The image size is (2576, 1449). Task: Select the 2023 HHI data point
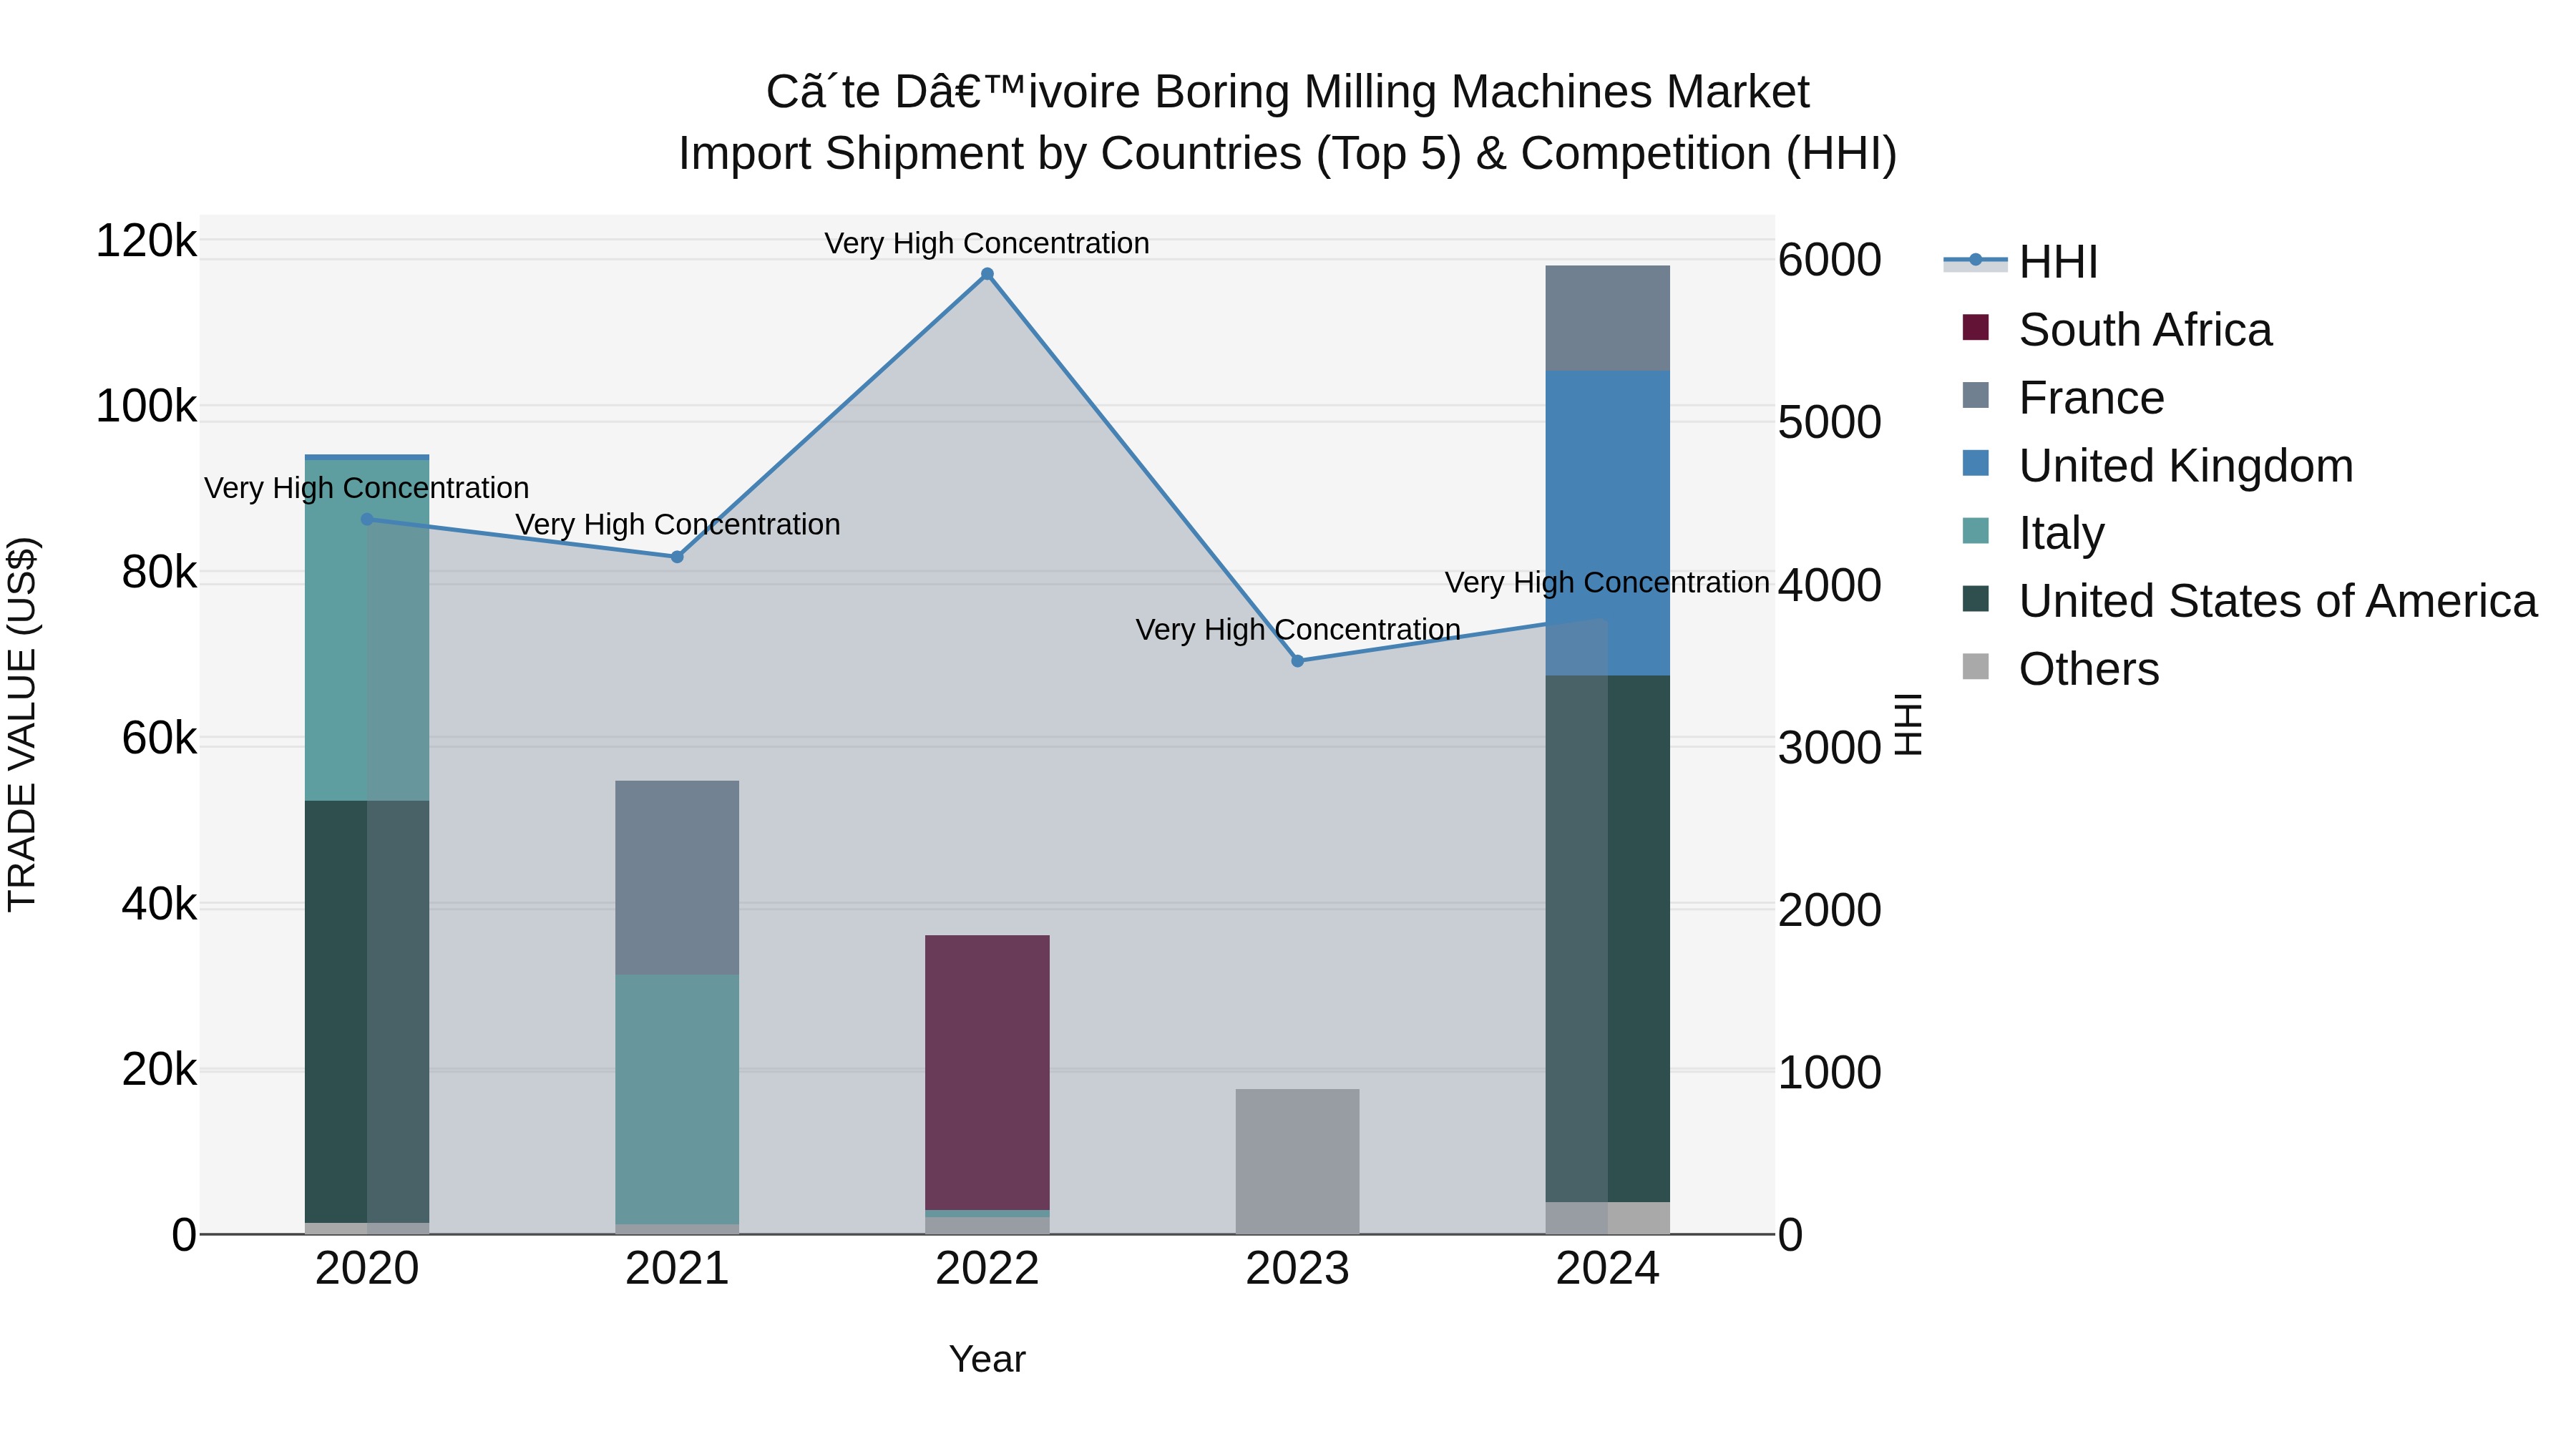(x=1298, y=661)
